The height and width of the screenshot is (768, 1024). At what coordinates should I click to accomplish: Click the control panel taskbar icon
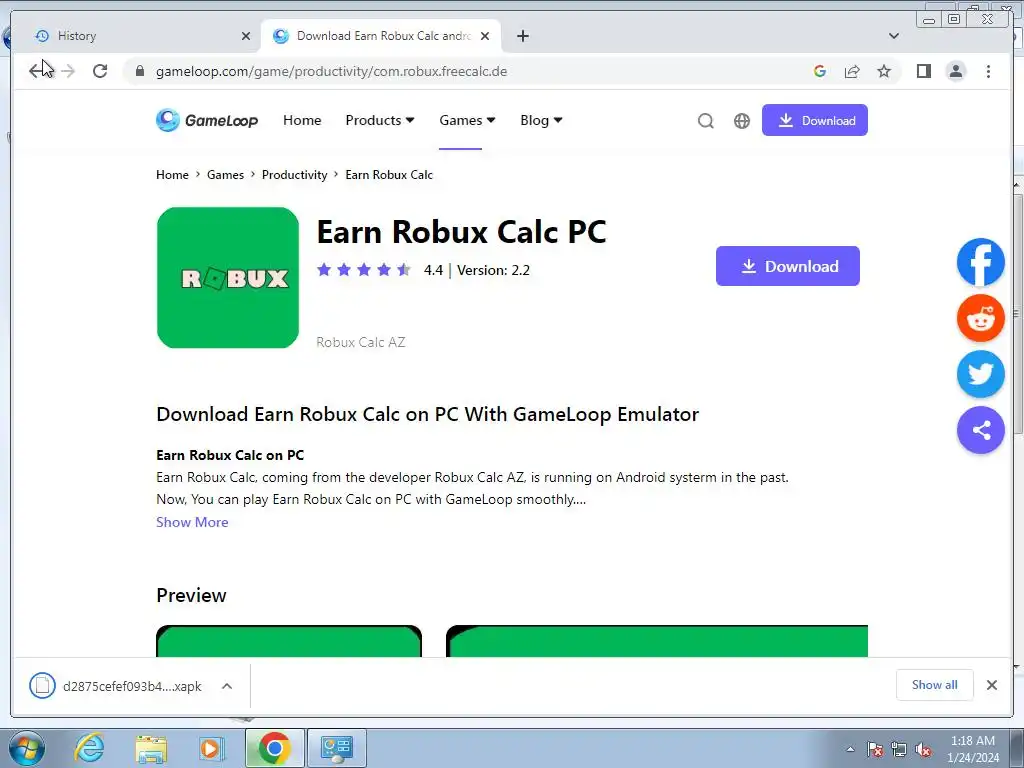point(337,748)
